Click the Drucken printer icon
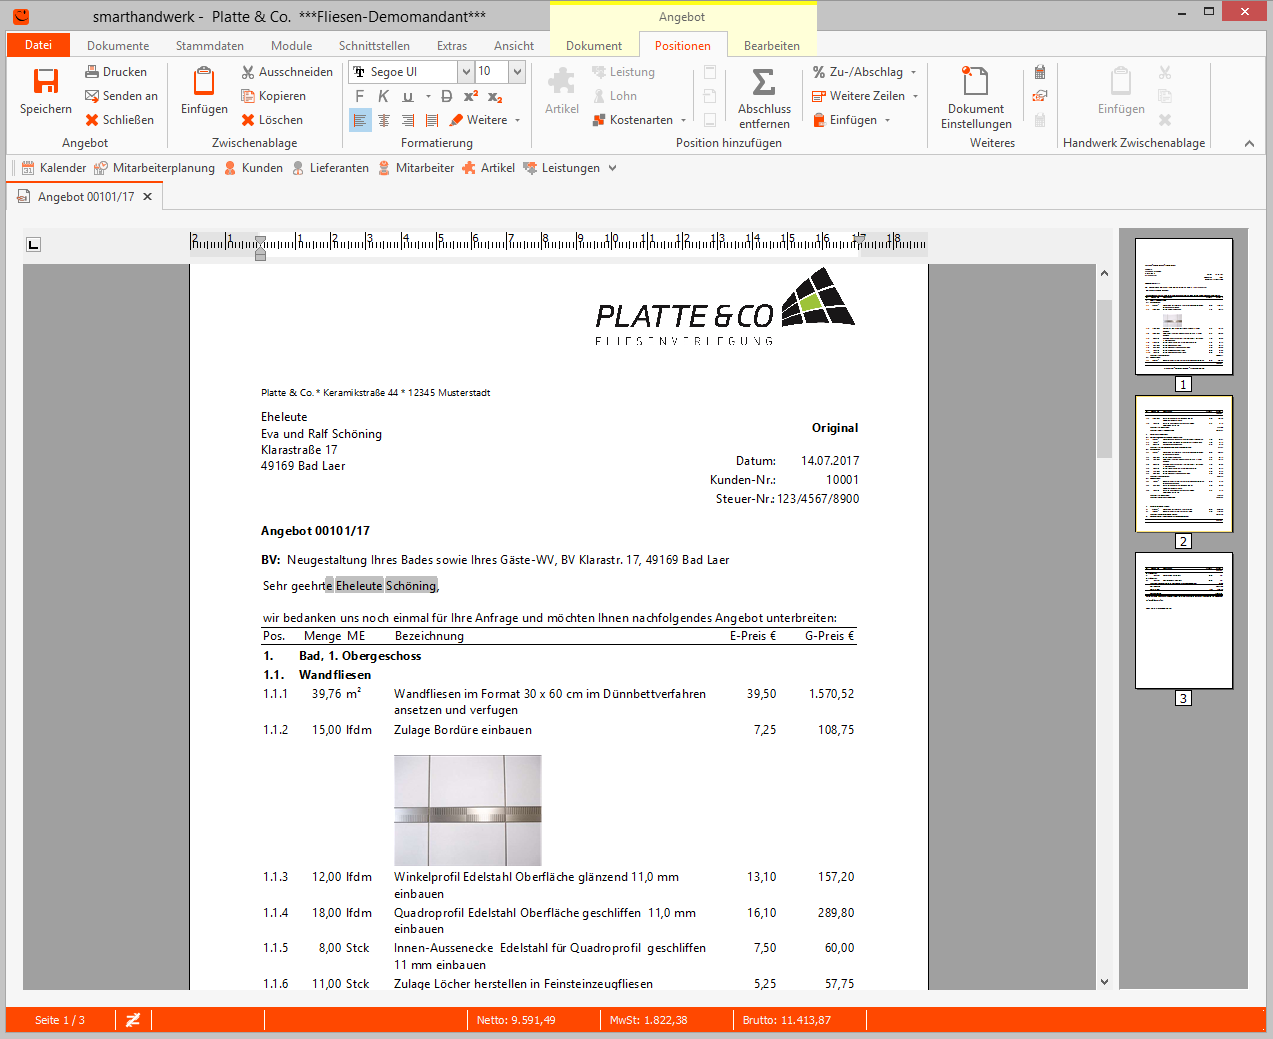The width and height of the screenshot is (1273, 1039). pos(92,72)
